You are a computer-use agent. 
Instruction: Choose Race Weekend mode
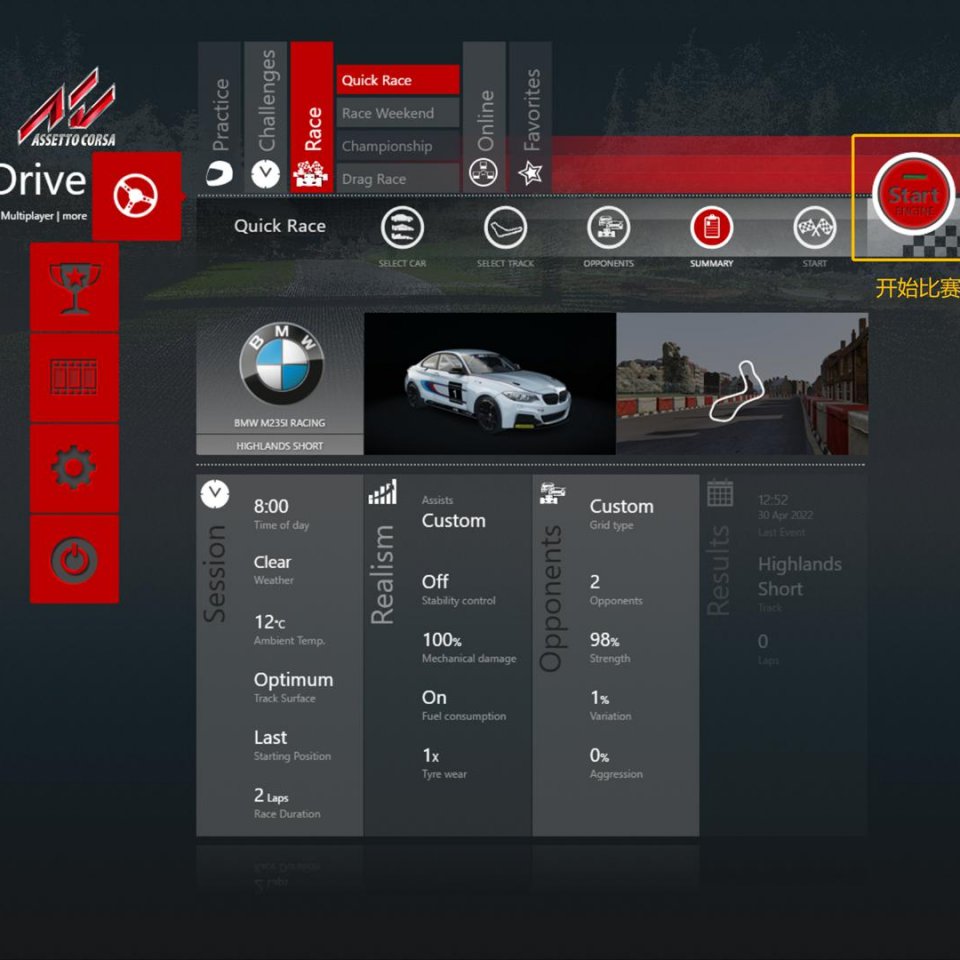pyautogui.click(x=398, y=113)
